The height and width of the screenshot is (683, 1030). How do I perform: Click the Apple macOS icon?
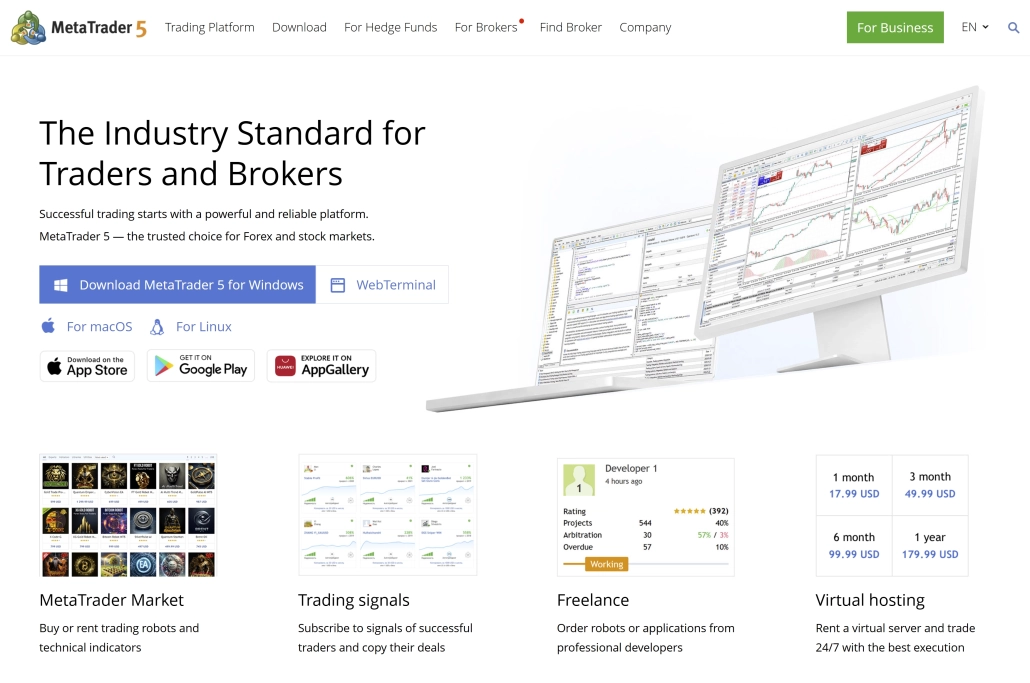click(48, 326)
